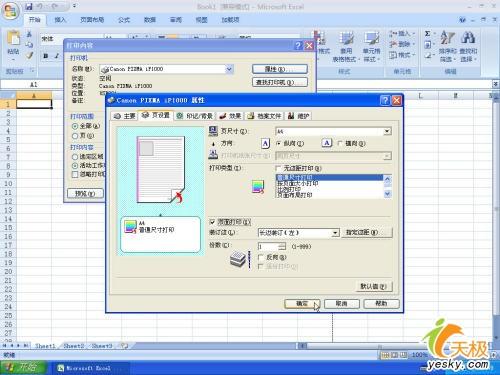Click the portrait orientation A icon

tap(265, 143)
